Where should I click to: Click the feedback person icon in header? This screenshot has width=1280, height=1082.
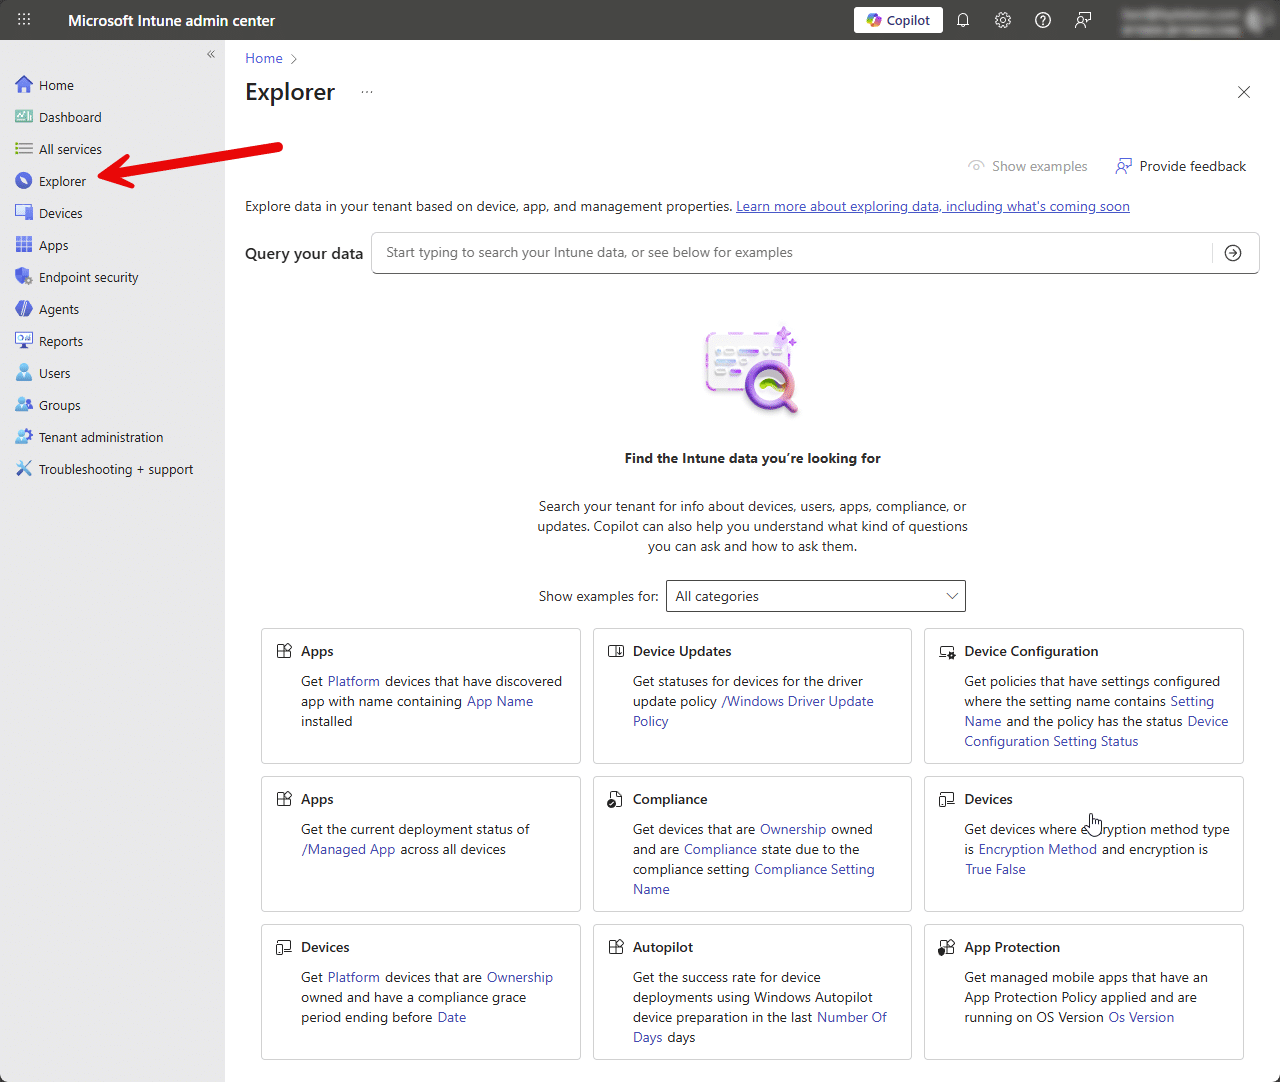coord(1083,20)
